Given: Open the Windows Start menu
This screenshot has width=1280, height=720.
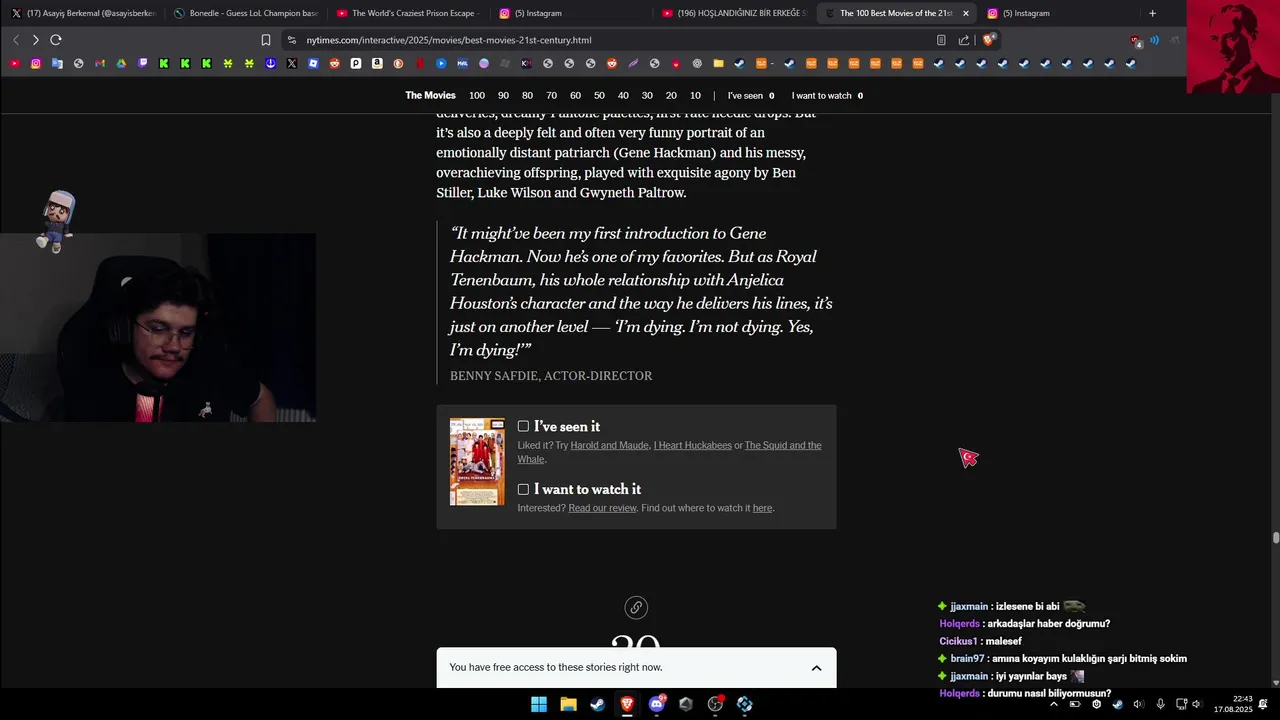Looking at the screenshot, I should [x=538, y=704].
